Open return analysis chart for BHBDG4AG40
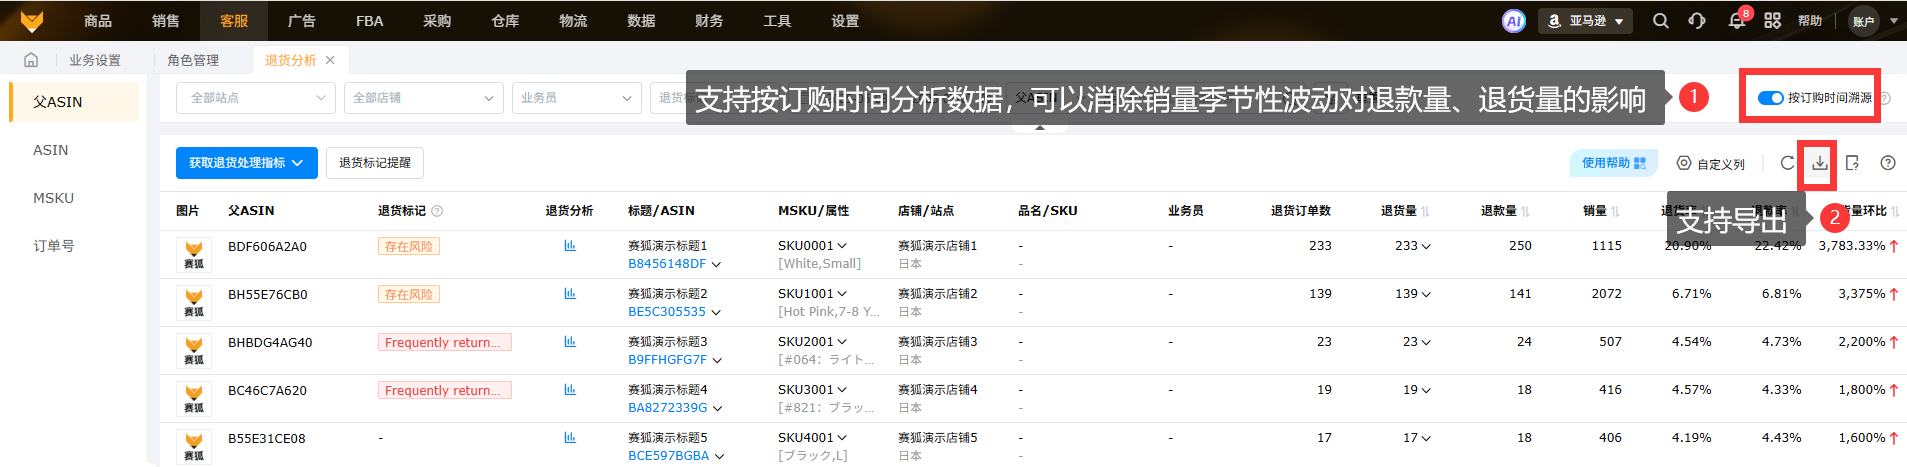 click(x=570, y=342)
